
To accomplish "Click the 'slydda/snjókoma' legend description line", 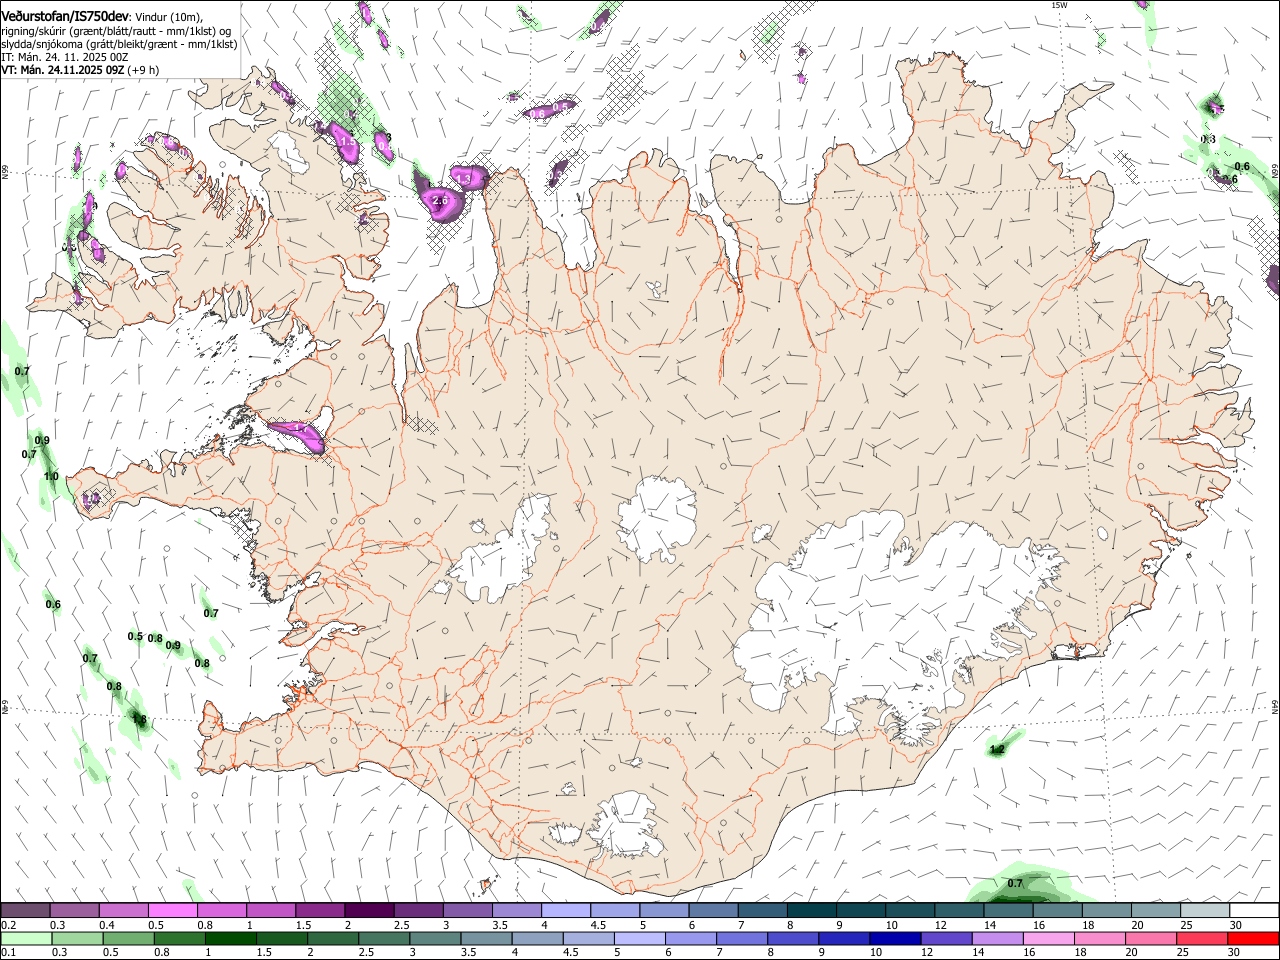I will [119, 44].
